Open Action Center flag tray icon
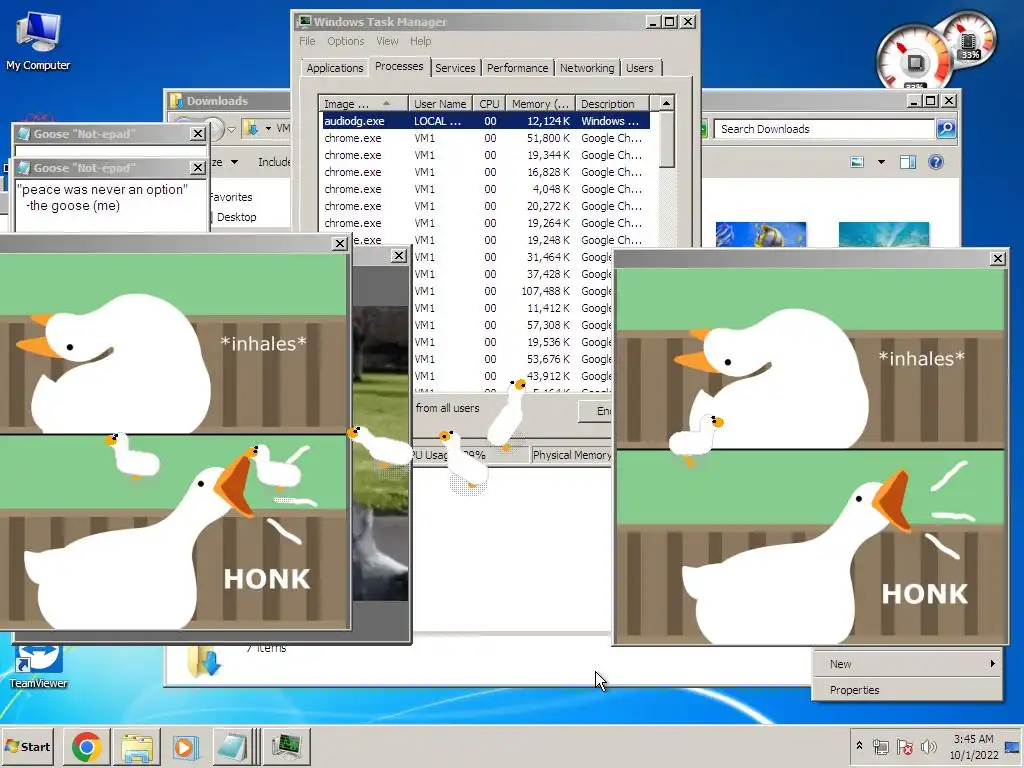This screenshot has height=768, width=1024. (904, 746)
